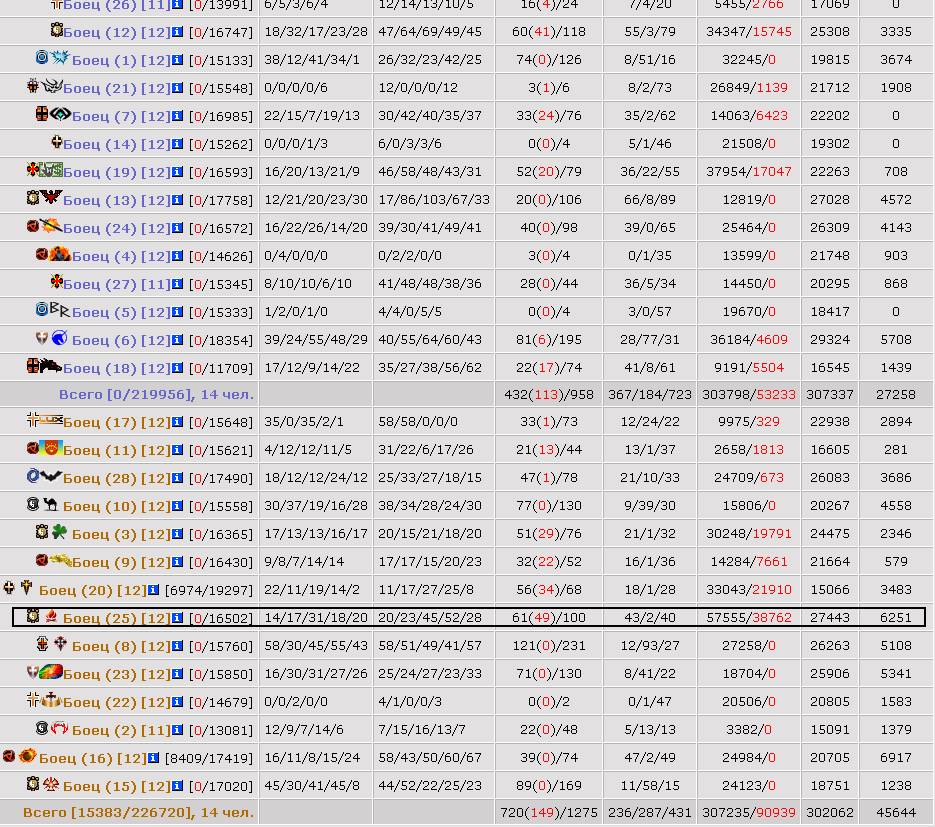Click info icon next to Боец (13)
The height and width of the screenshot is (827, 935).
177,200
